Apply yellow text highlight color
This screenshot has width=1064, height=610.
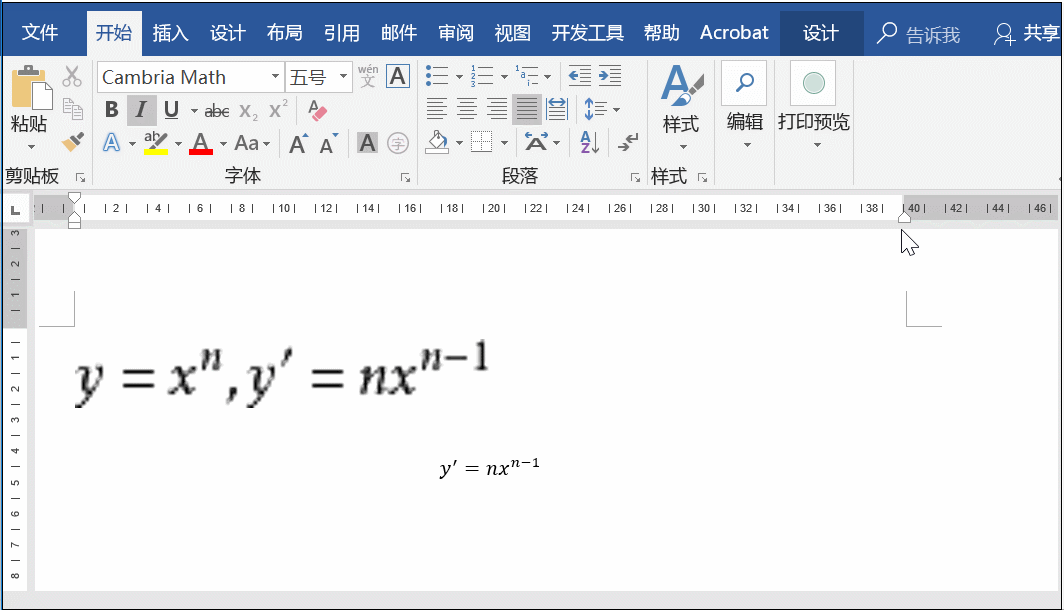[x=156, y=144]
